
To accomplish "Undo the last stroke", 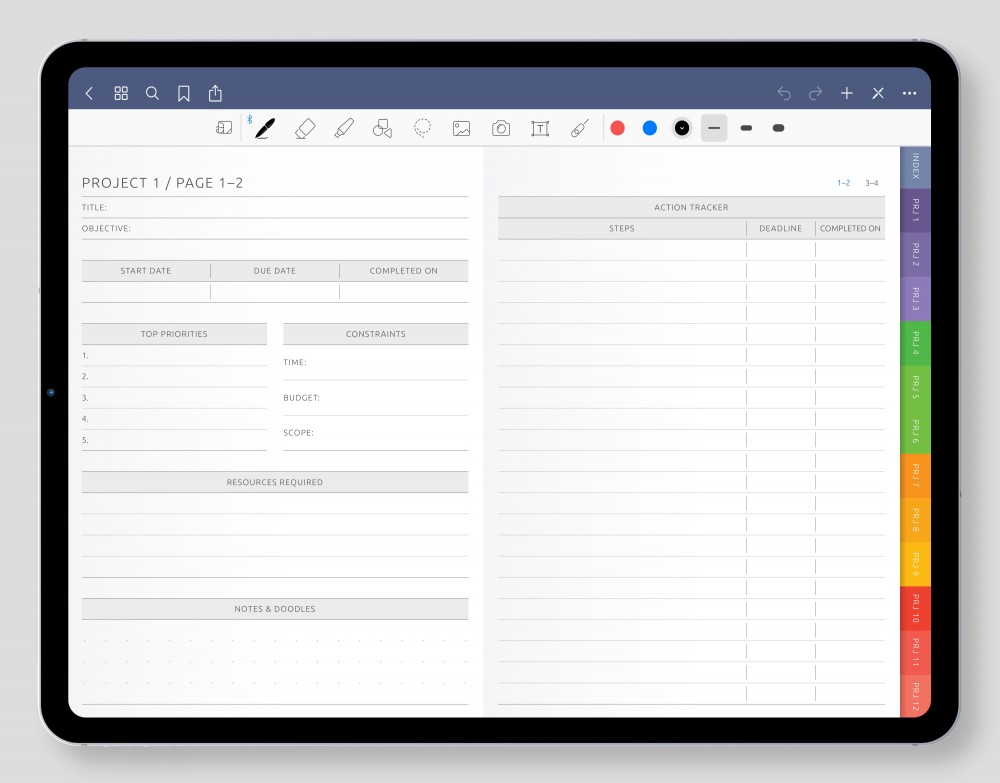I will click(784, 94).
